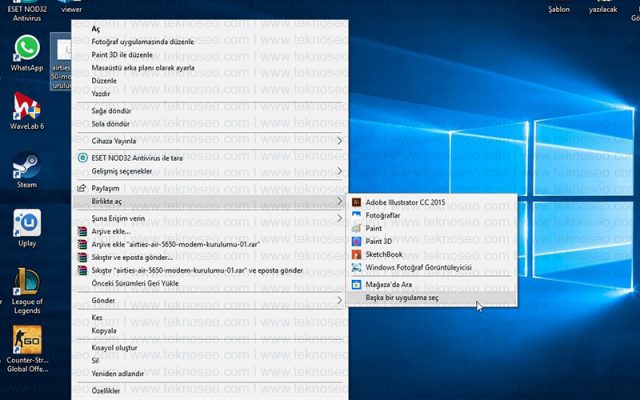Select the Steam desktop icon

click(x=27, y=169)
